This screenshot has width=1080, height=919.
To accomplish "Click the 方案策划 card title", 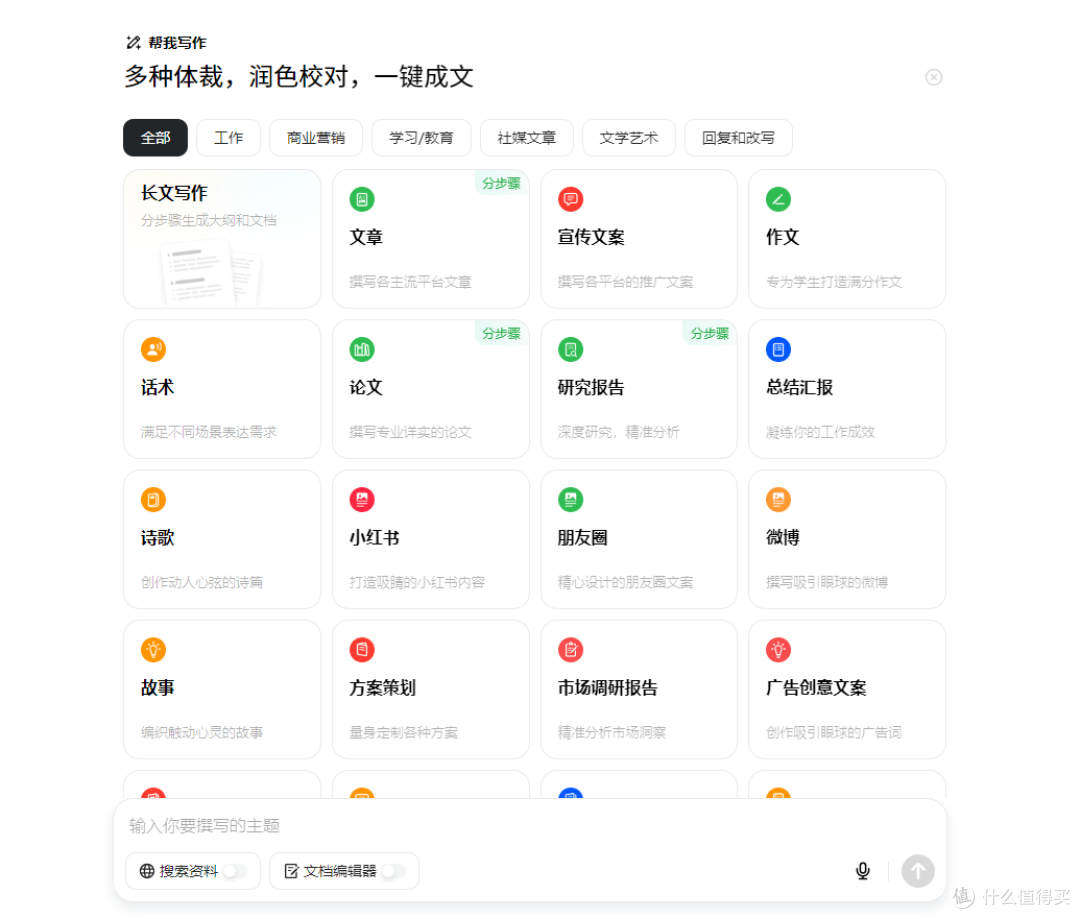I will click(x=382, y=688).
